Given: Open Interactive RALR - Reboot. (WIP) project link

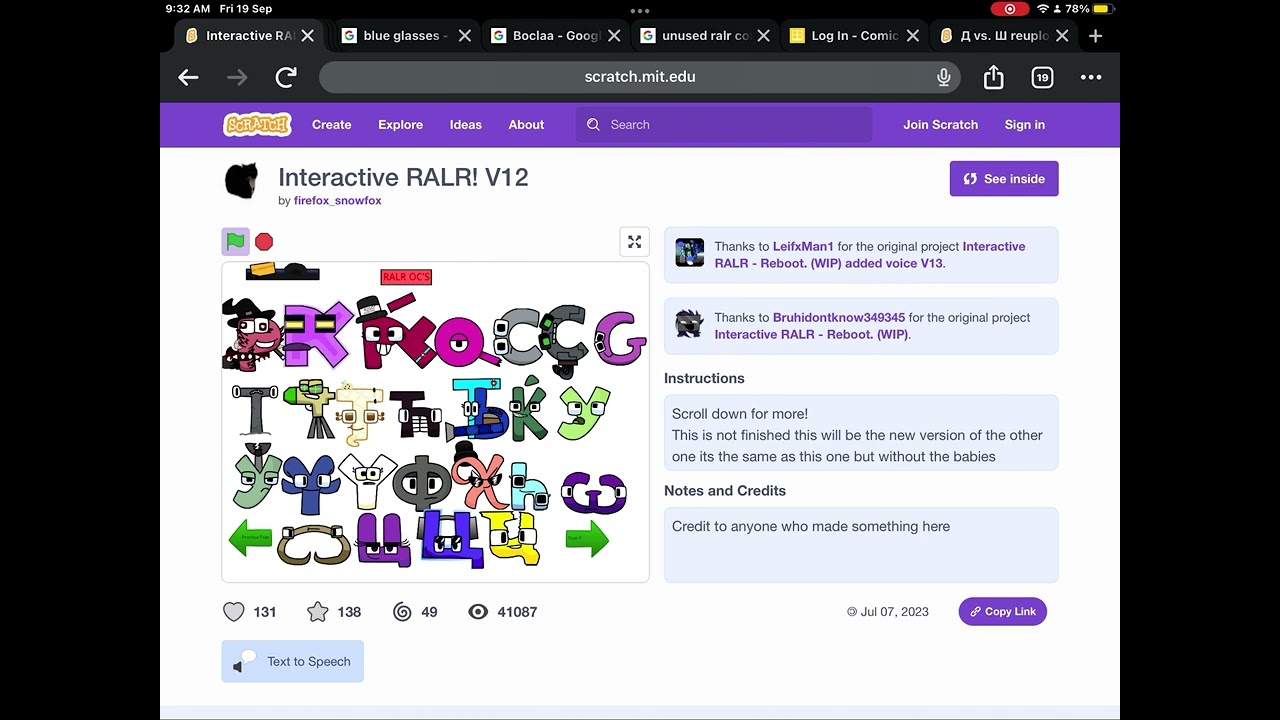Looking at the screenshot, I should click(812, 335).
